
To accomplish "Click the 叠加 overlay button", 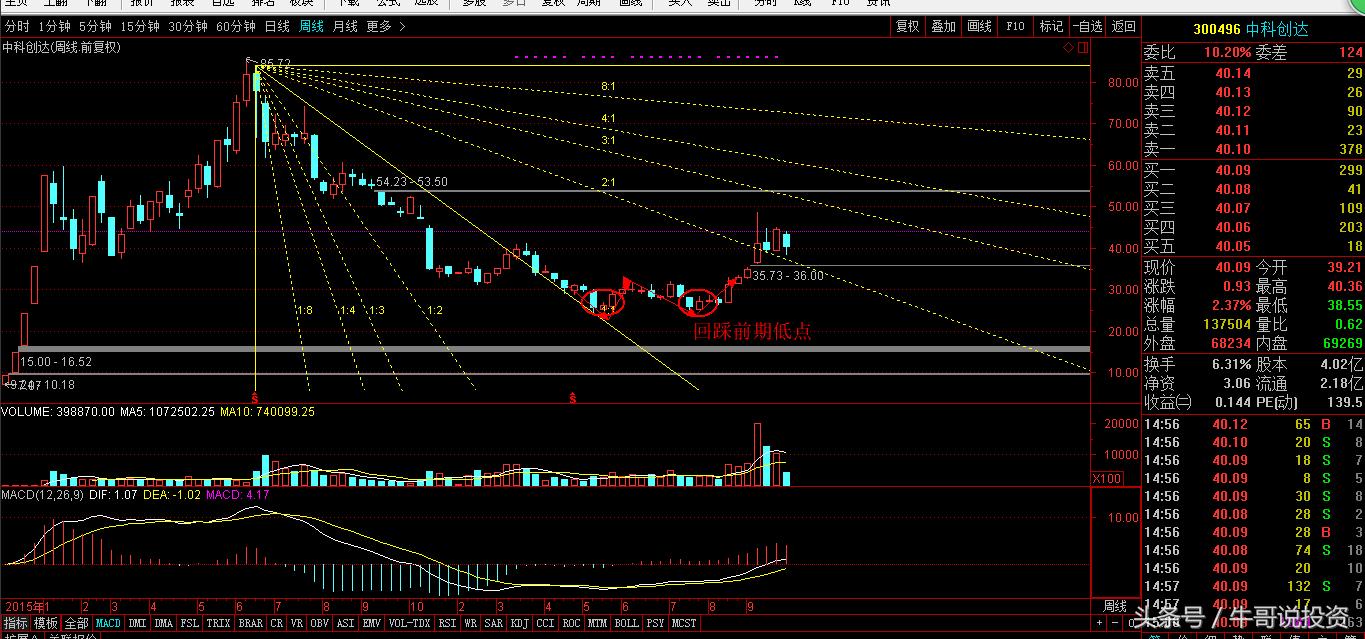I will [943, 27].
